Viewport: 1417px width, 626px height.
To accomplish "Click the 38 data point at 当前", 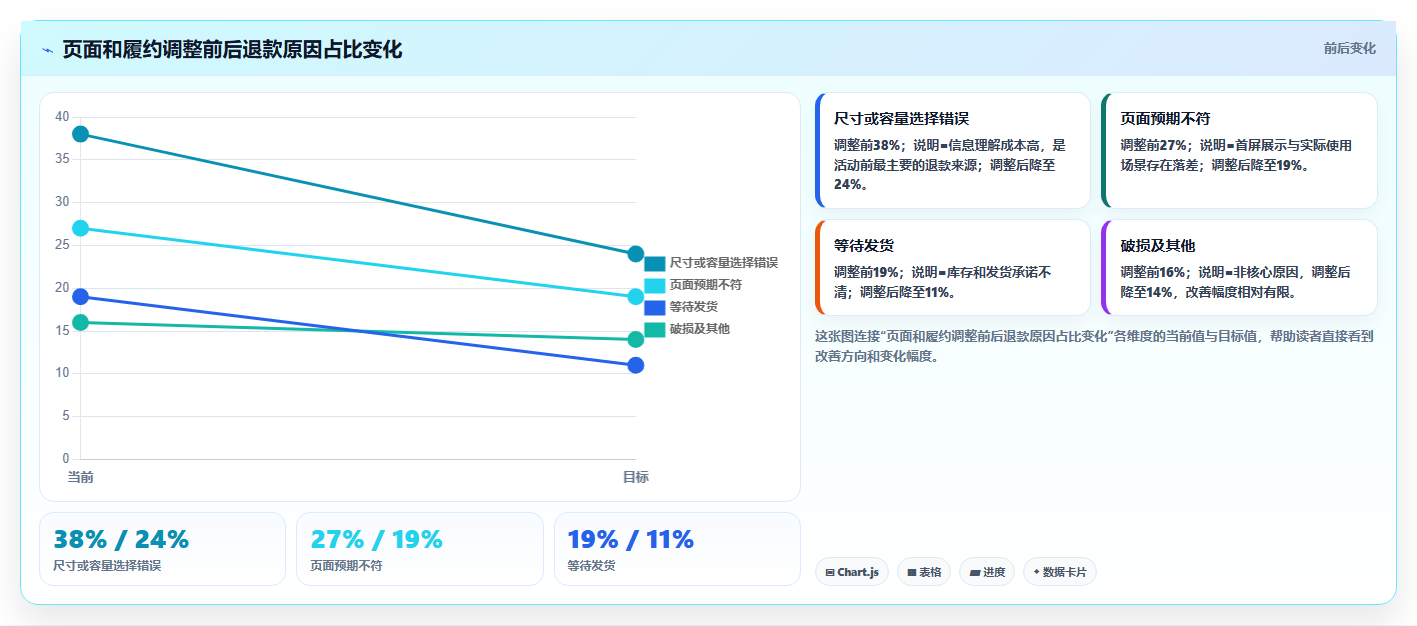I will 81,134.
